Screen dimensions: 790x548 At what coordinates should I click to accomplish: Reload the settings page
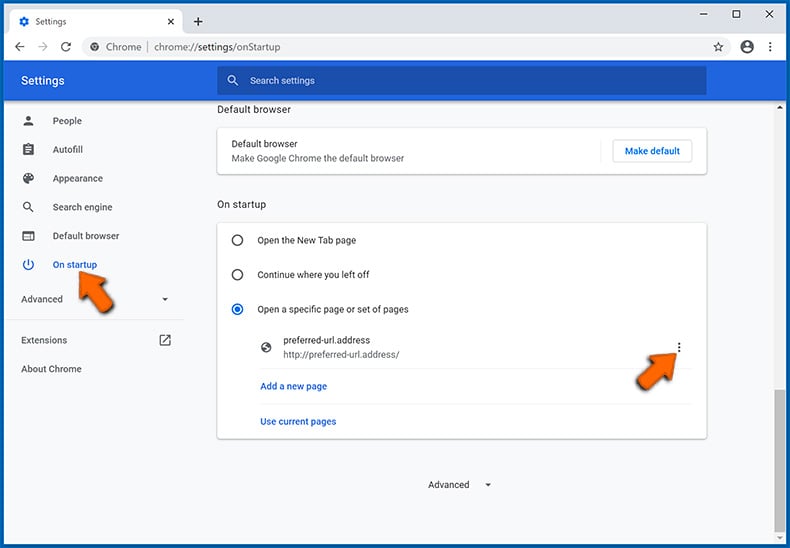coord(66,47)
